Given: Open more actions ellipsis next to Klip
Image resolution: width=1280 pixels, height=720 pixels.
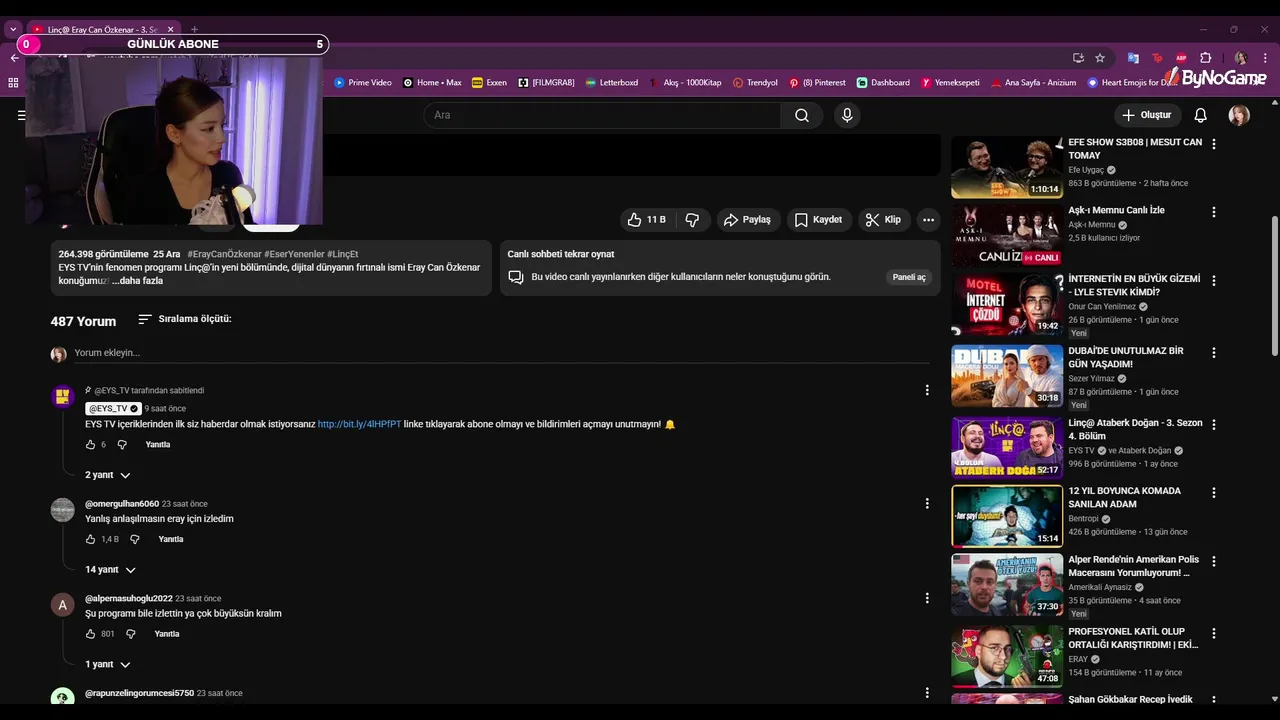Looking at the screenshot, I should [x=928, y=220].
